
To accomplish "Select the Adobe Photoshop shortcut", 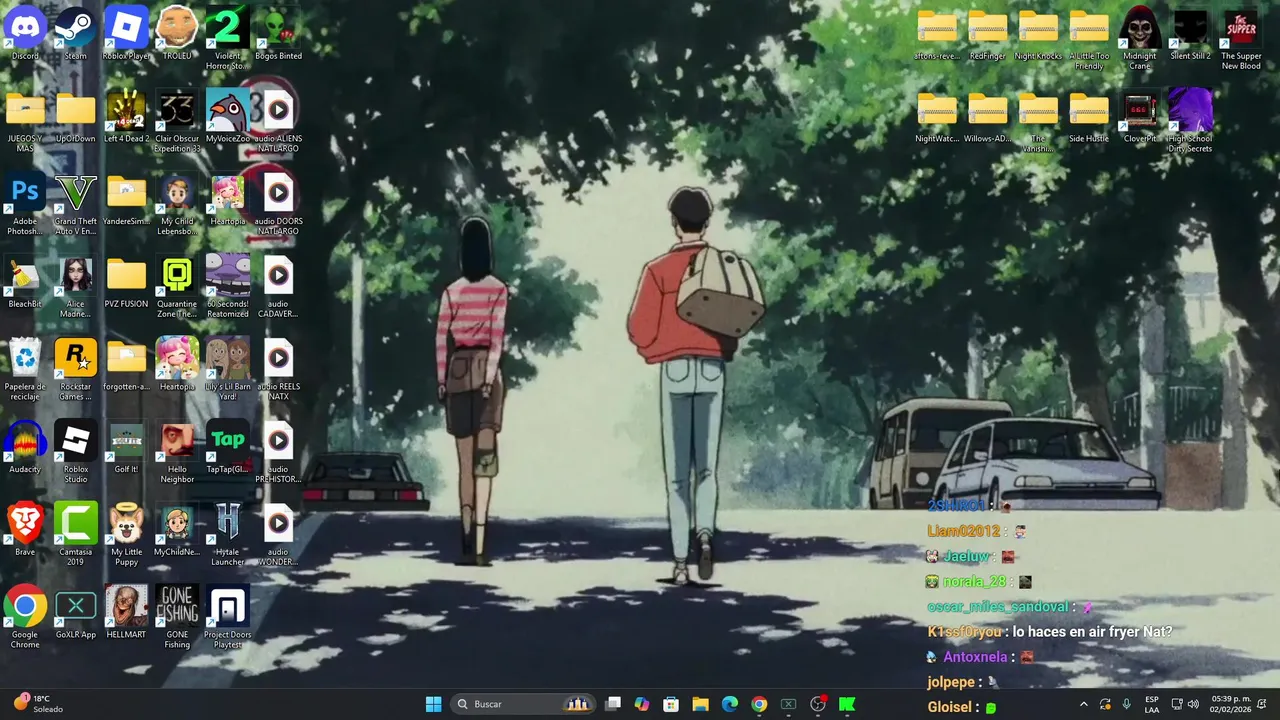I will 25,205.
